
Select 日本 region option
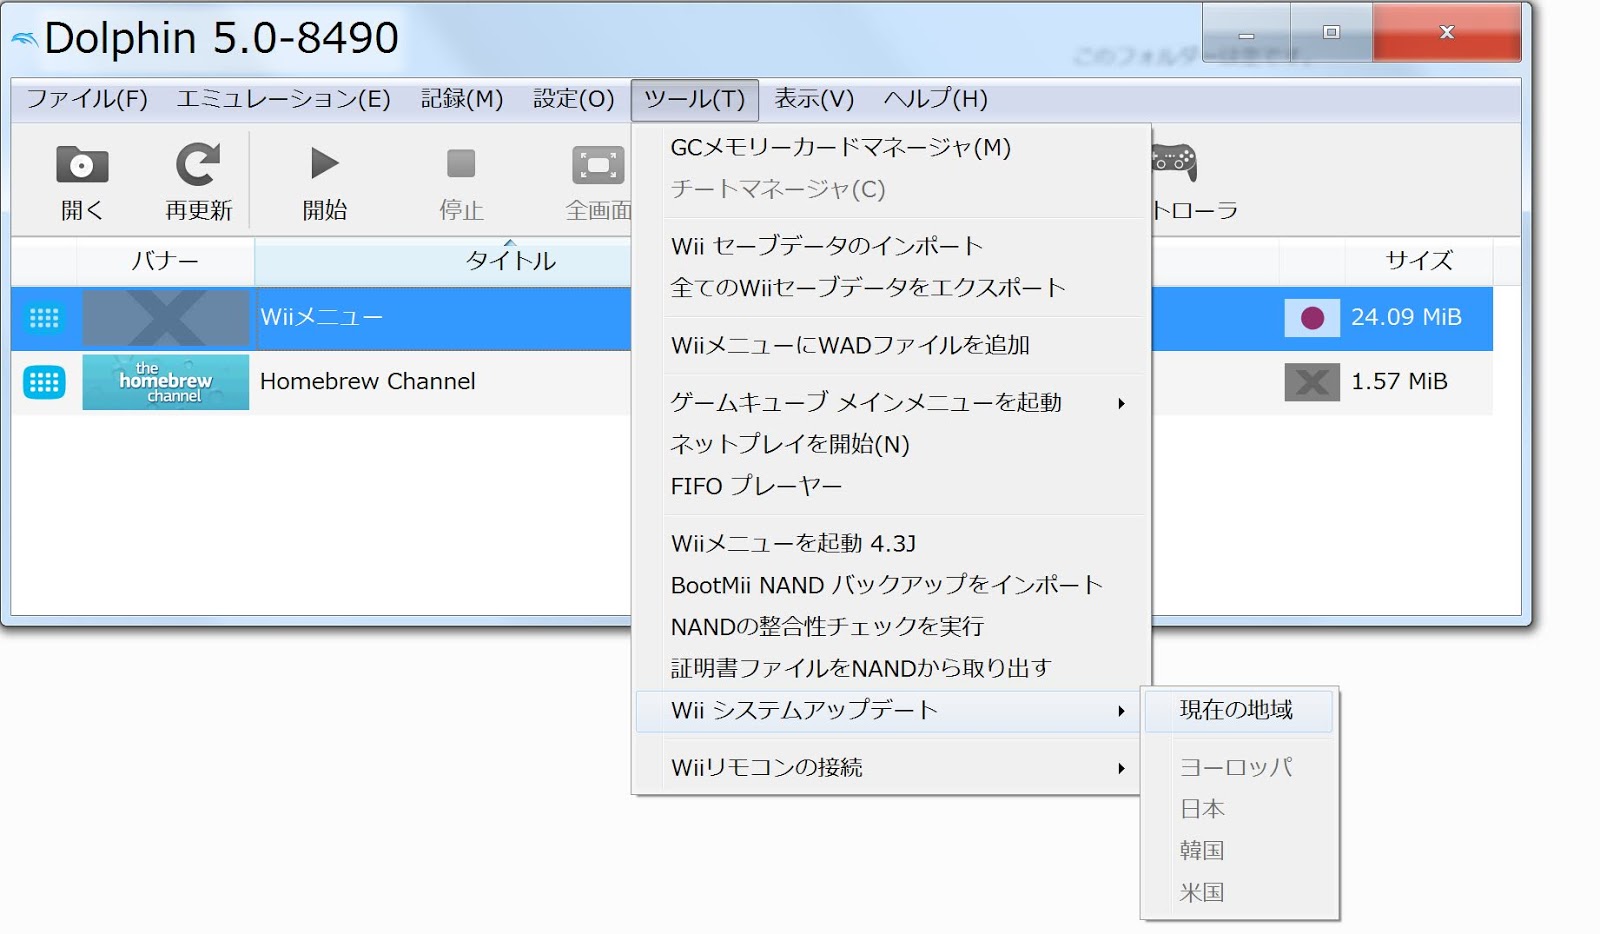click(1239, 809)
